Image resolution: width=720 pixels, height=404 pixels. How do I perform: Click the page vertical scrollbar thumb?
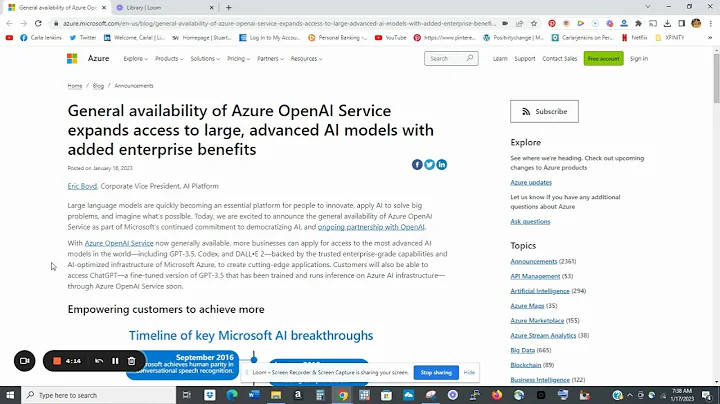(716, 78)
